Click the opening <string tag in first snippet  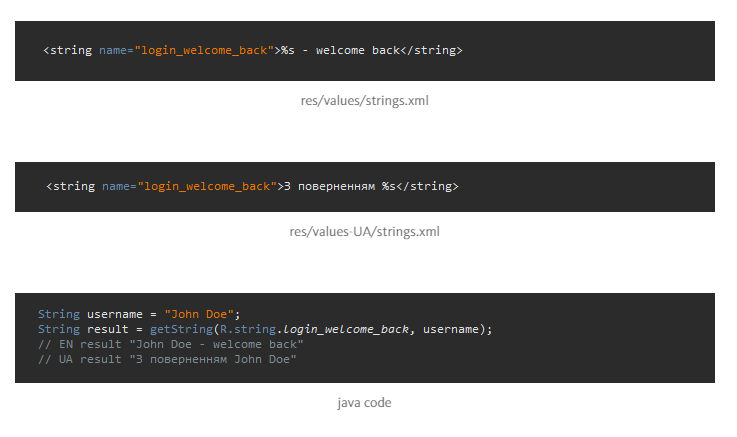pyautogui.click(x=68, y=50)
